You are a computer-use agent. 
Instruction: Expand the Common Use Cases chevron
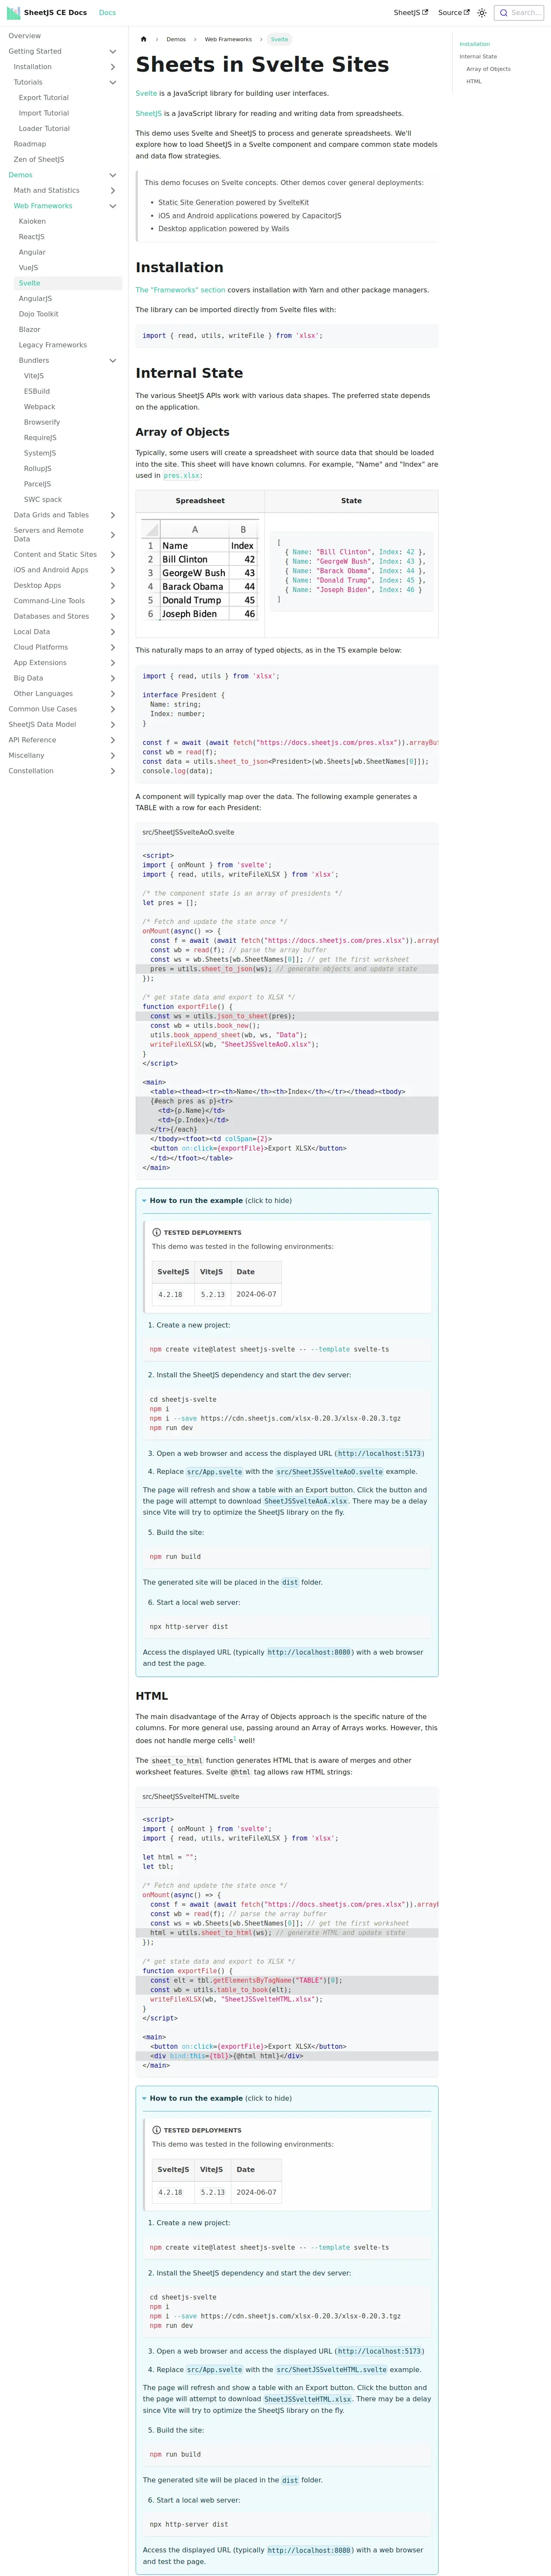[x=112, y=709]
